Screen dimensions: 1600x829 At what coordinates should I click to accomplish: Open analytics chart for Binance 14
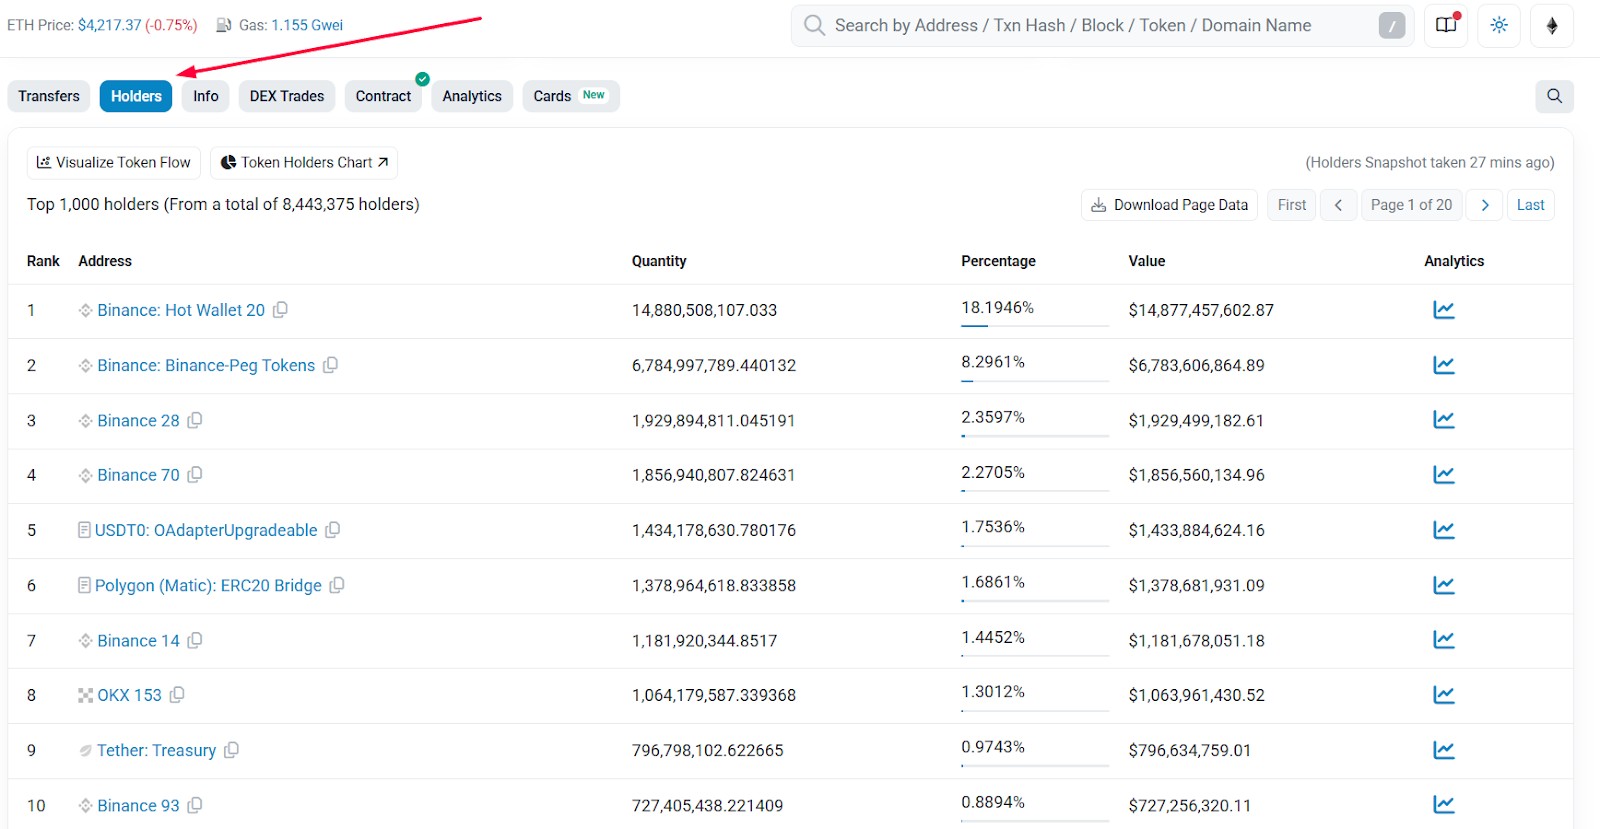tap(1443, 640)
